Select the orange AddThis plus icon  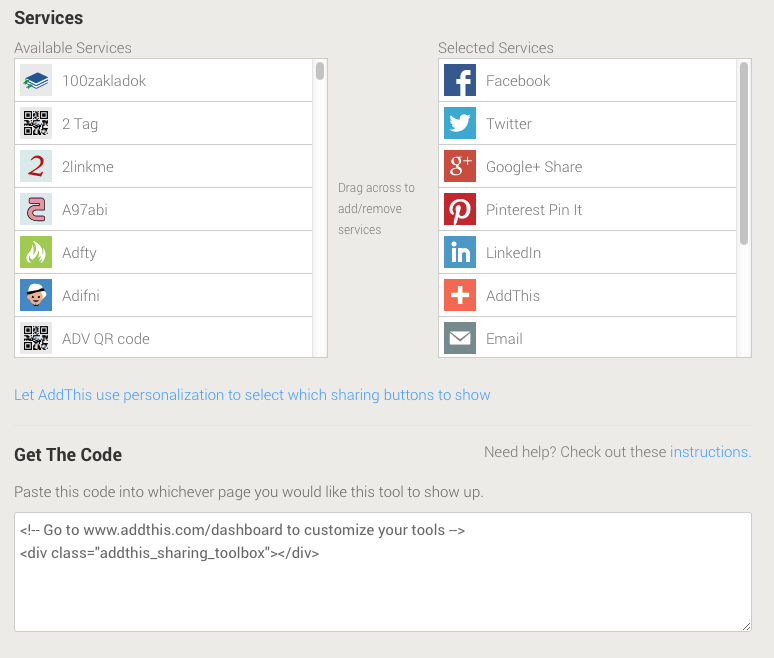(x=460, y=295)
